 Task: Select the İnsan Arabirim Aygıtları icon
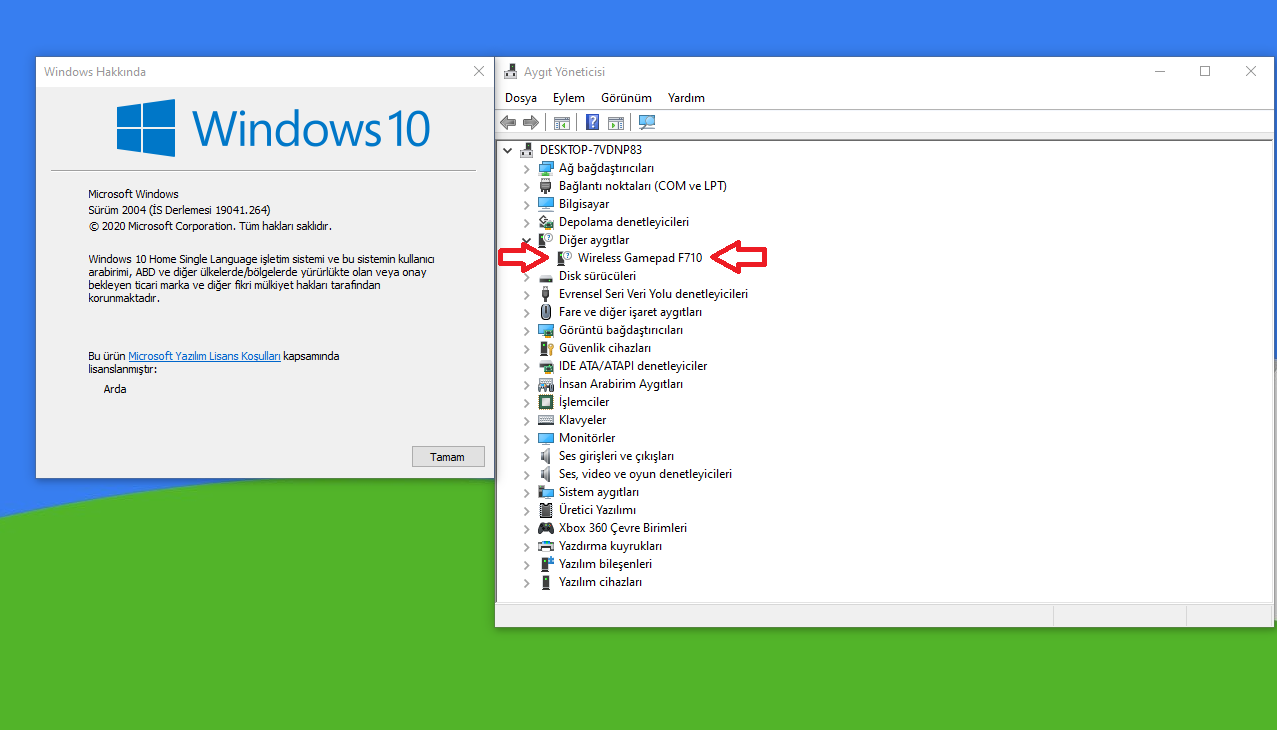pos(546,384)
